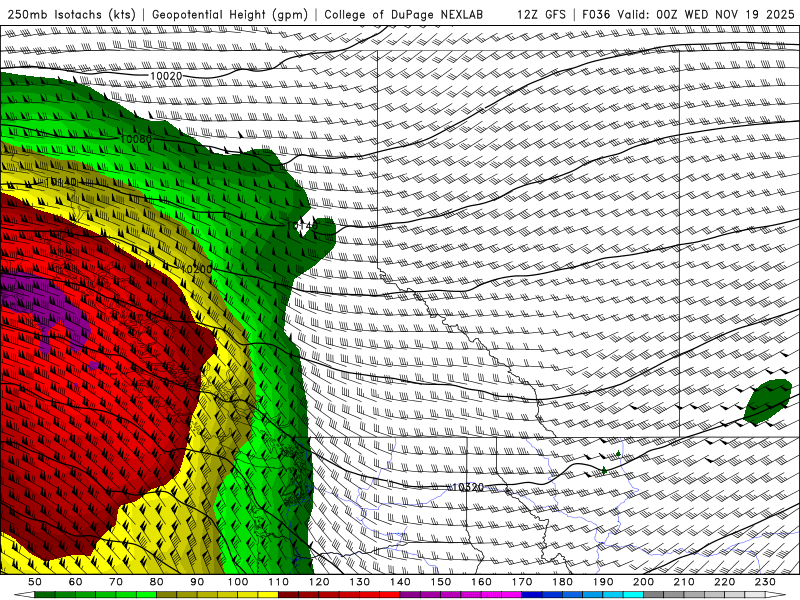800x600 pixels.
Task: Click the 10080 height contour label
Action: pyautogui.click(x=136, y=139)
